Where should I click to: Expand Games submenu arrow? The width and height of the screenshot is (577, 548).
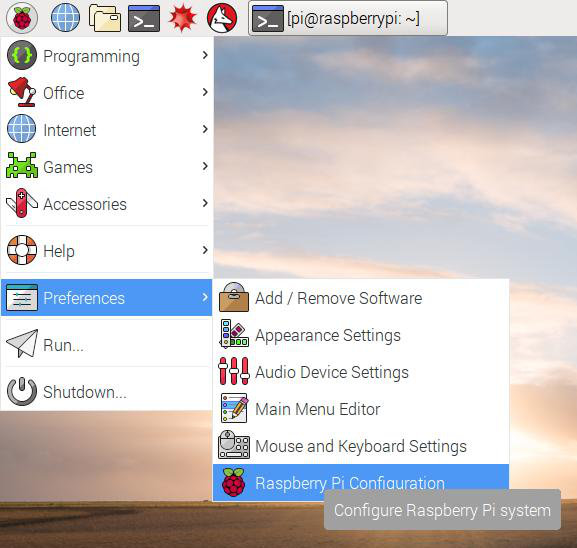tap(205, 166)
